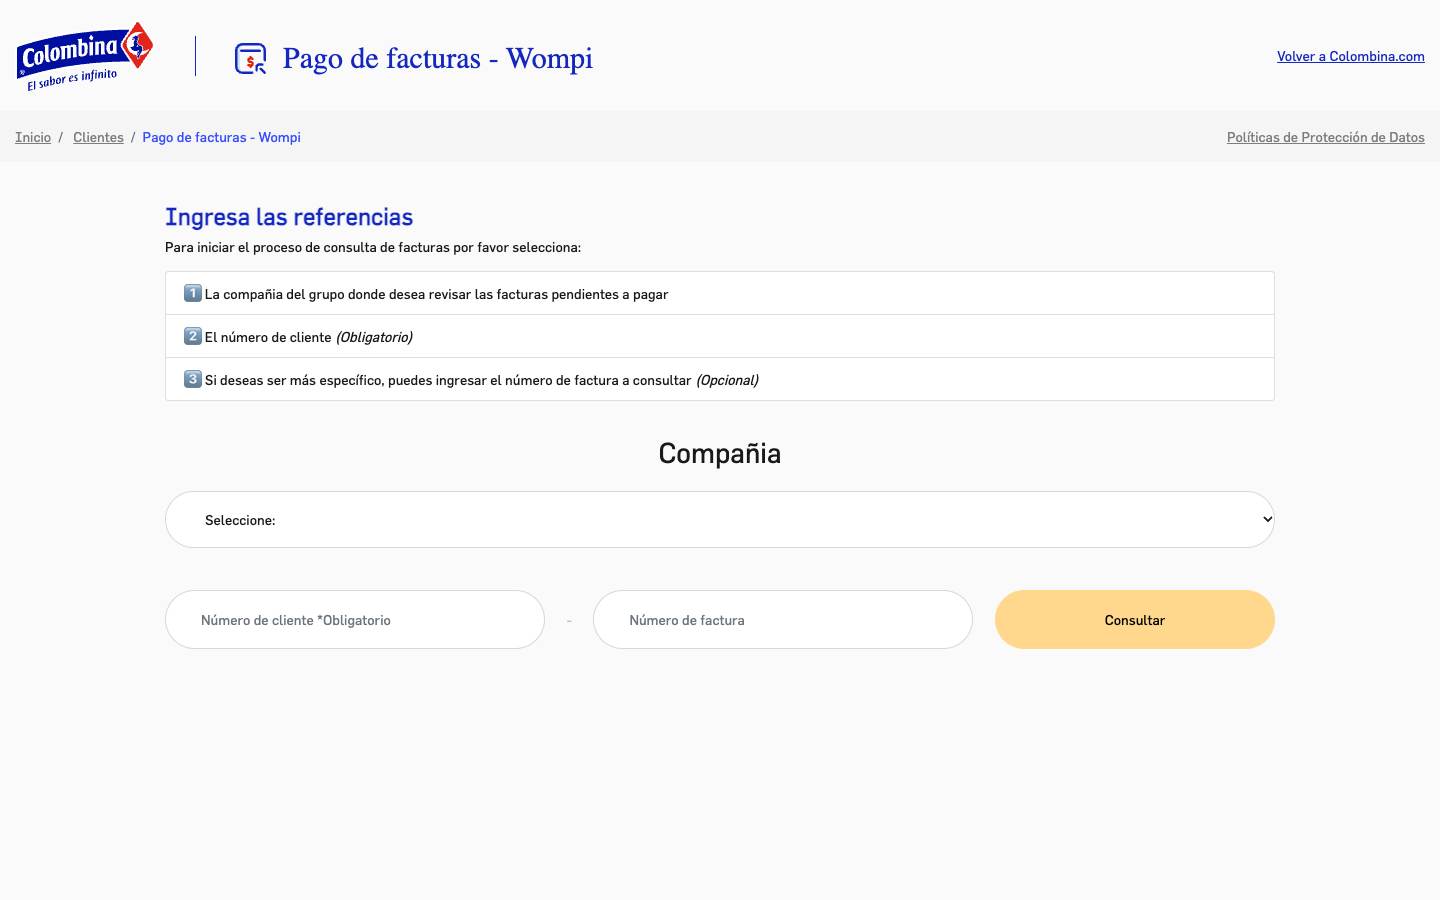Click the number 1 step icon

[193, 293]
